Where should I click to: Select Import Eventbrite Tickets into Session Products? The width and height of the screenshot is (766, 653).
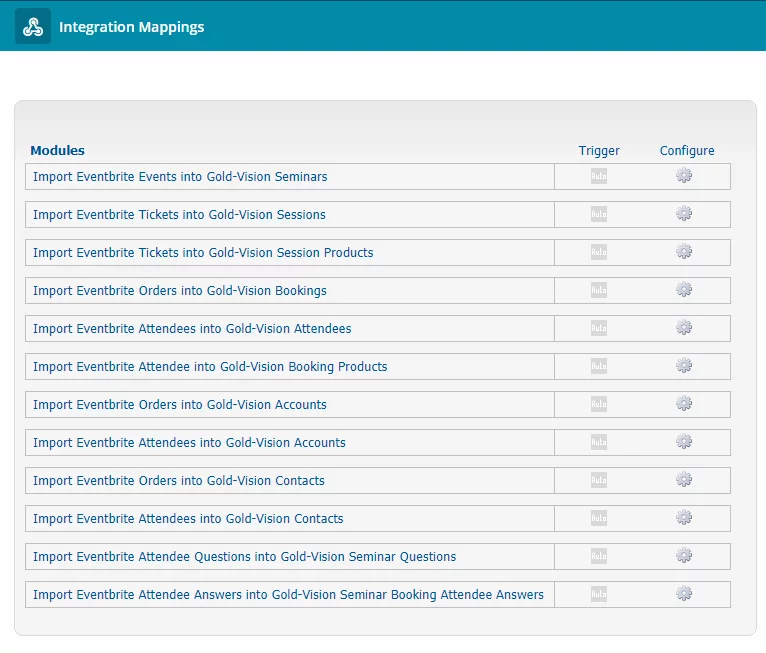pos(203,253)
